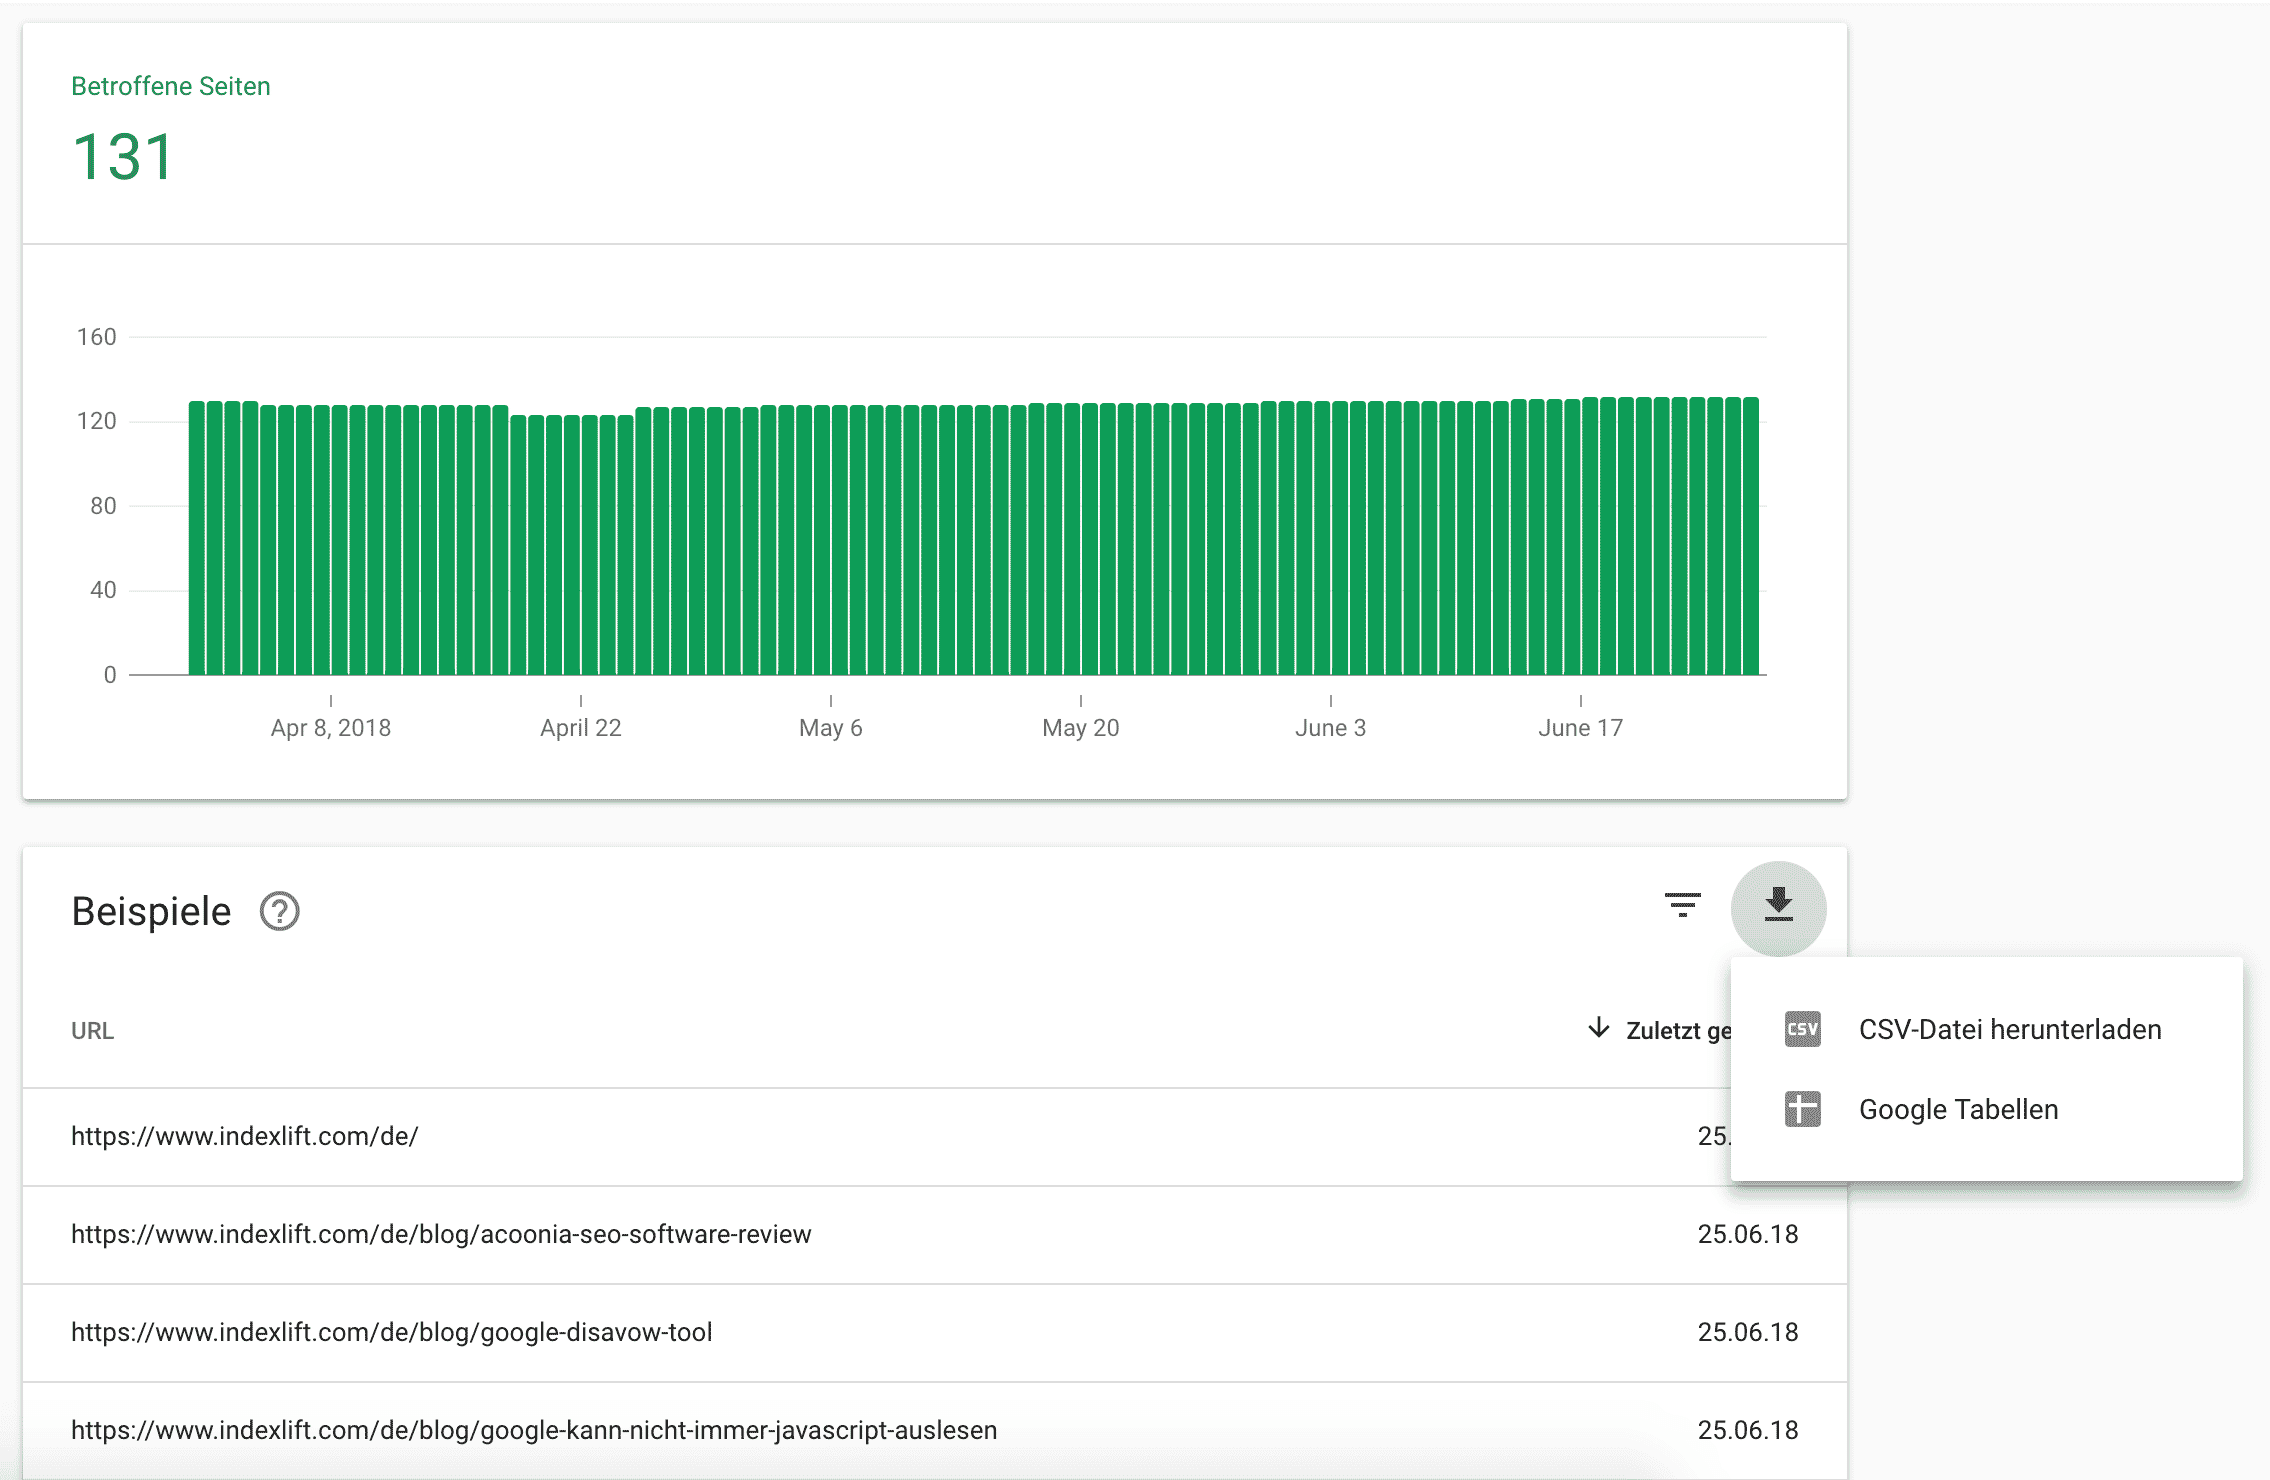Click the Betroffene Seiten label
The height and width of the screenshot is (1480, 2270).
click(171, 86)
